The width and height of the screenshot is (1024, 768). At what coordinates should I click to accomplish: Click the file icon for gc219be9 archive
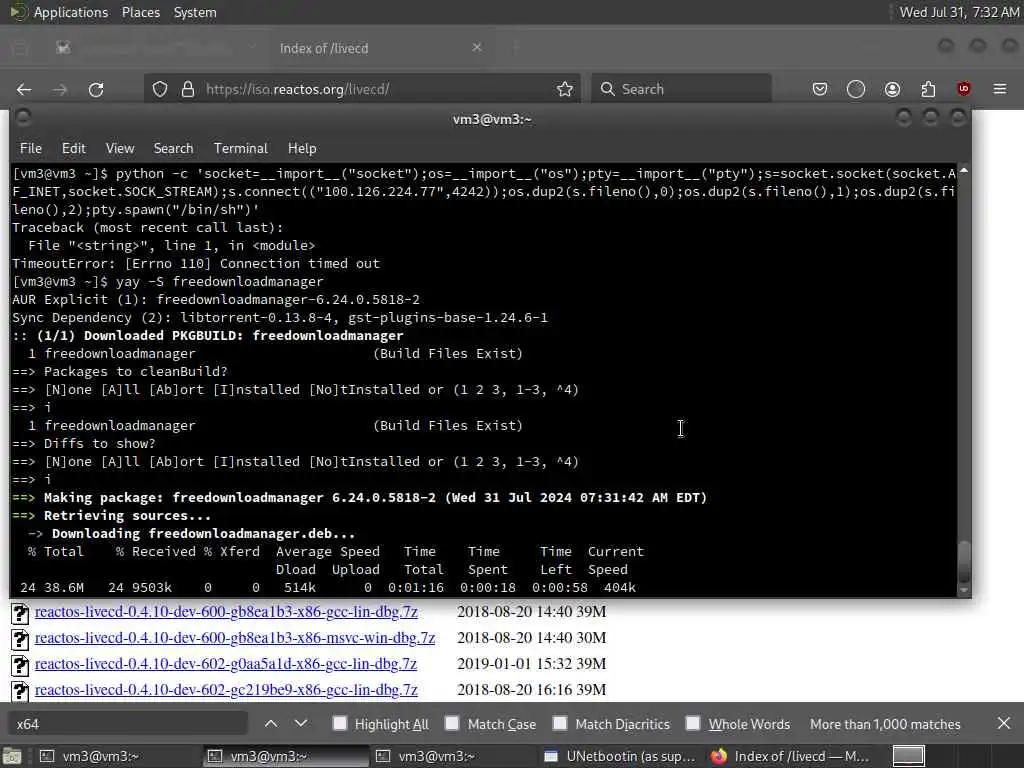coord(20,691)
